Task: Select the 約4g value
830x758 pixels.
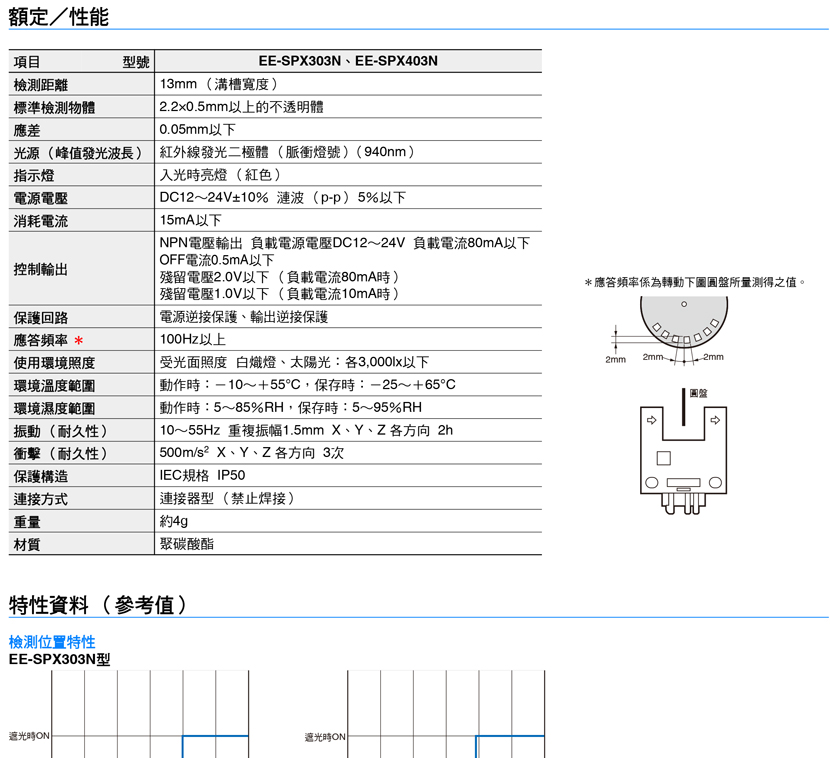Action: point(174,522)
